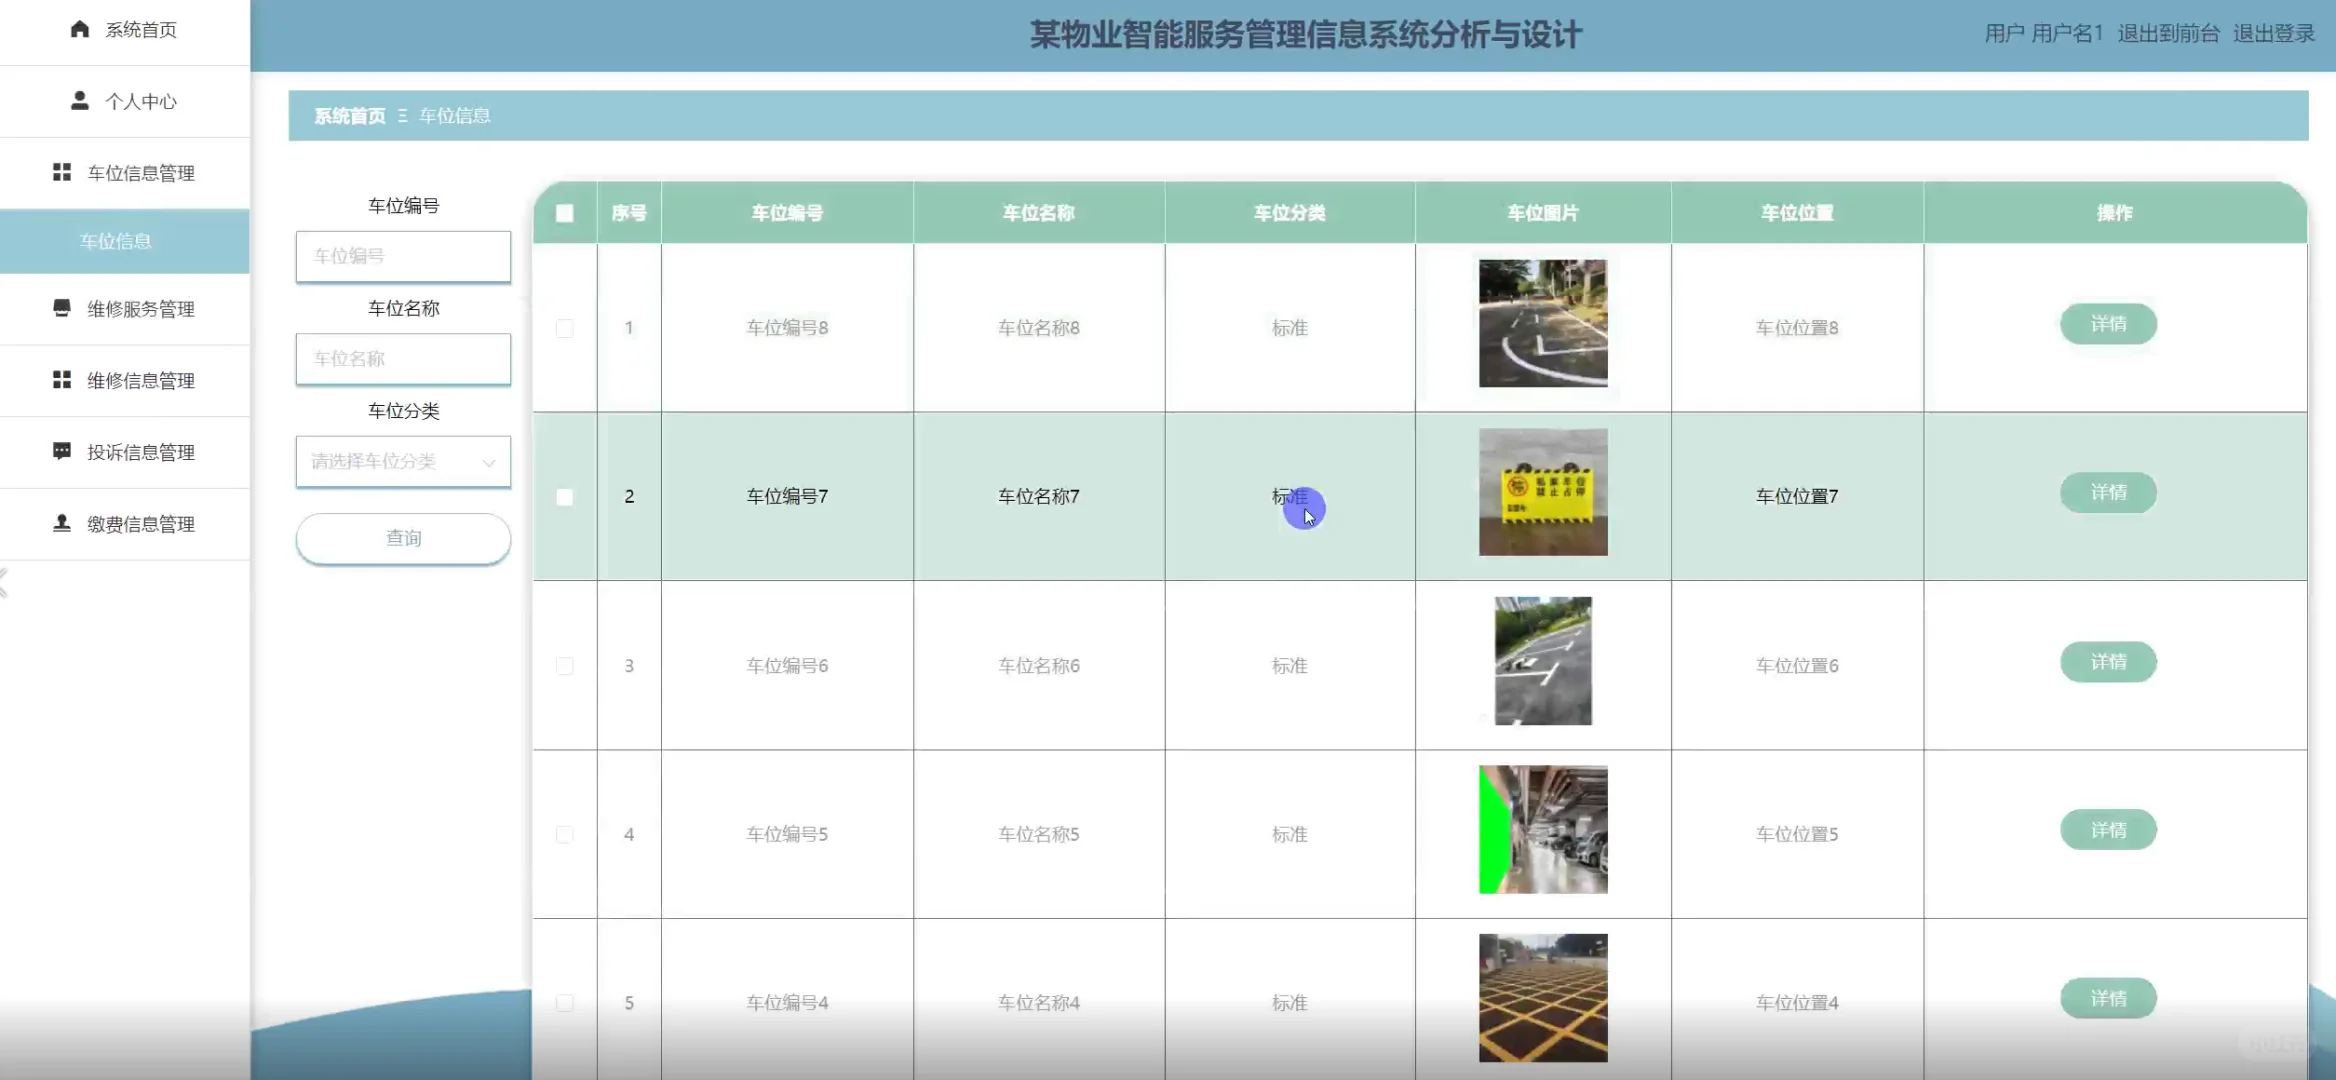
Task: Click the user icon next to 缴费信息管理
Action: [x=60, y=524]
